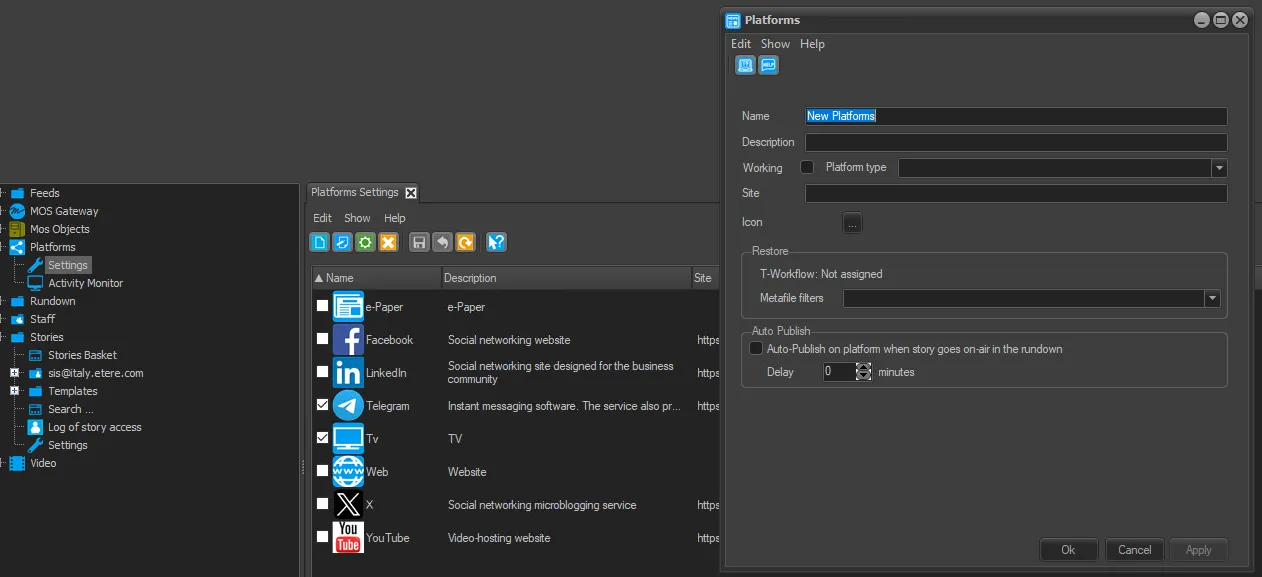Screen dimensions: 1262x577
Task: Enable the Working checkbox
Action: pyautogui.click(x=807, y=168)
